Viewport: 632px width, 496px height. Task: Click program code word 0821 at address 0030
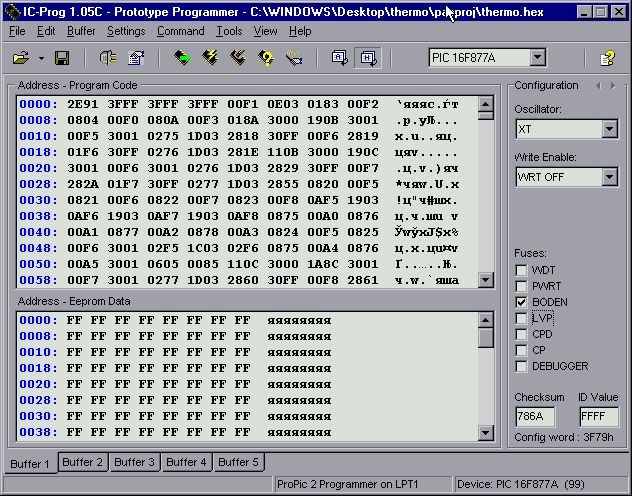pos(83,200)
